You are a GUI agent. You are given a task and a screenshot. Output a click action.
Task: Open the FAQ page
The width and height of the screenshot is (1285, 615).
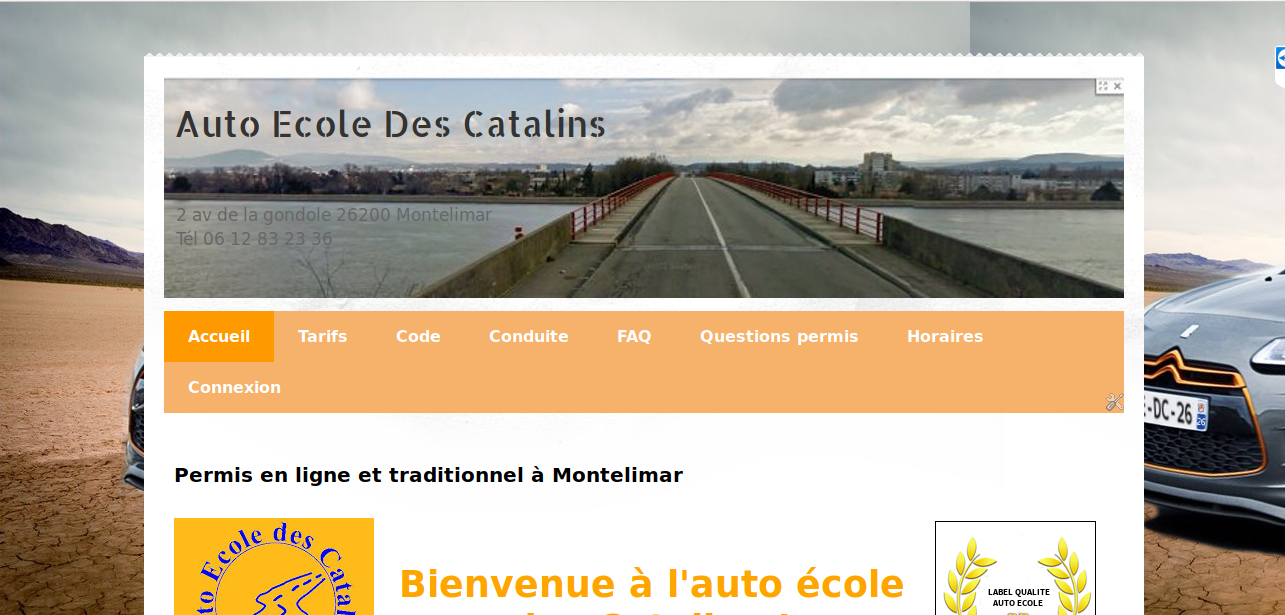pos(634,336)
